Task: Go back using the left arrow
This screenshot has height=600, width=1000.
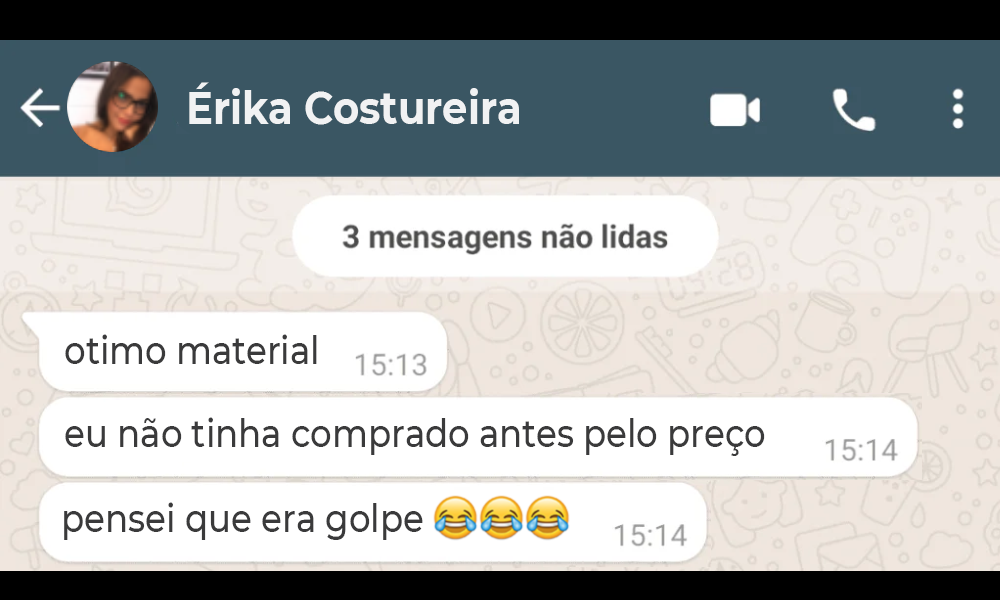Action: [40, 108]
